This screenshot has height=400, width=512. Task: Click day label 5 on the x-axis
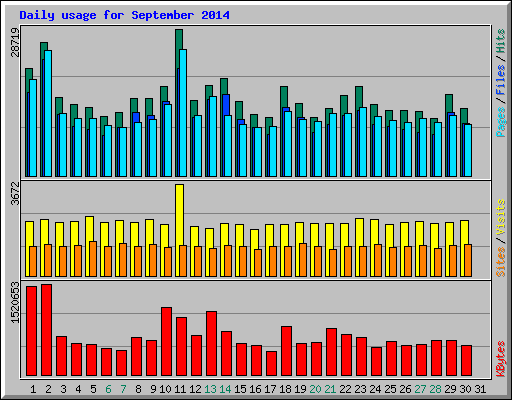click(93, 389)
